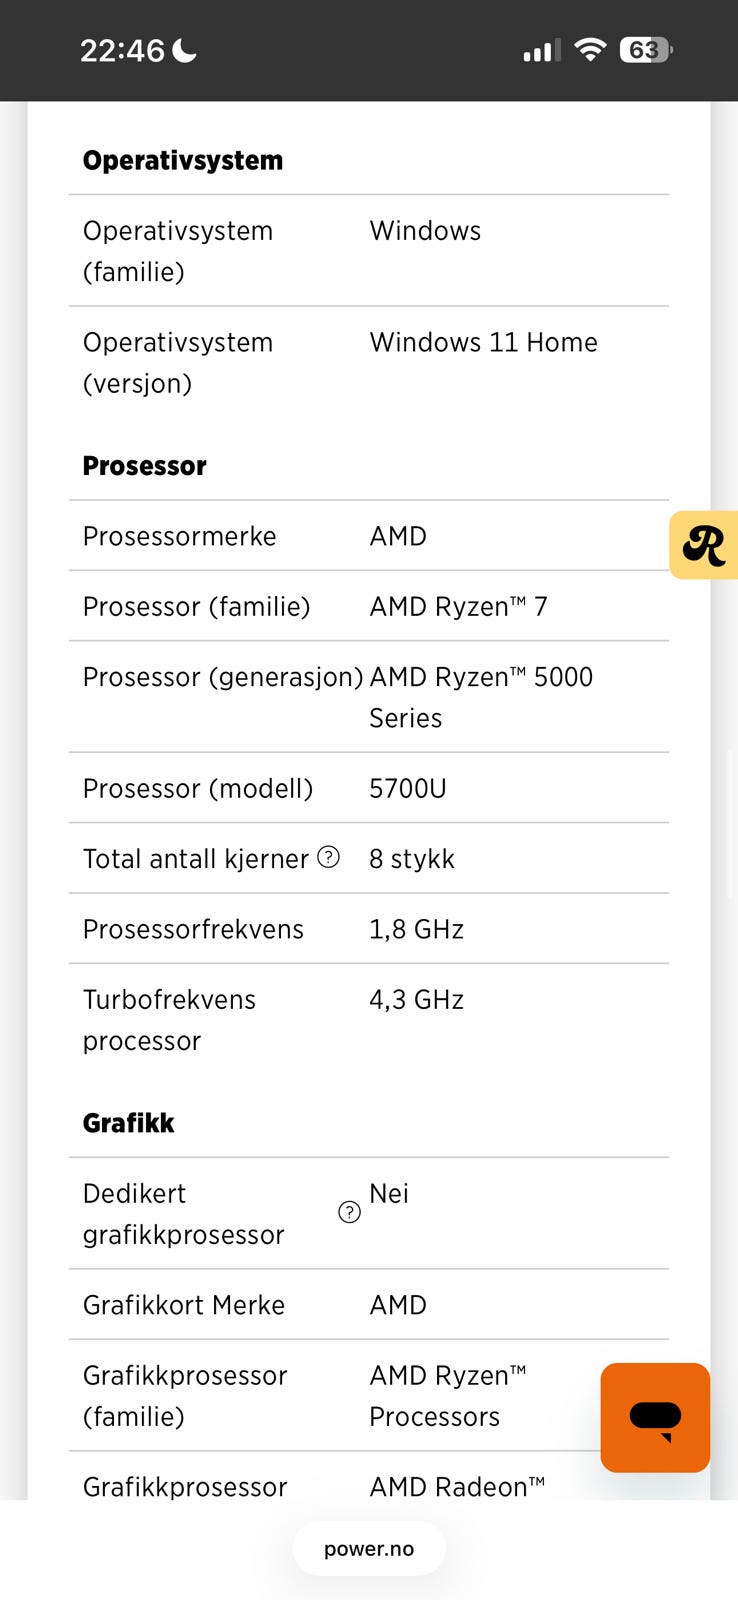738x1600 pixels.
Task: Tap the 5700U processor model value
Action: 408,788
